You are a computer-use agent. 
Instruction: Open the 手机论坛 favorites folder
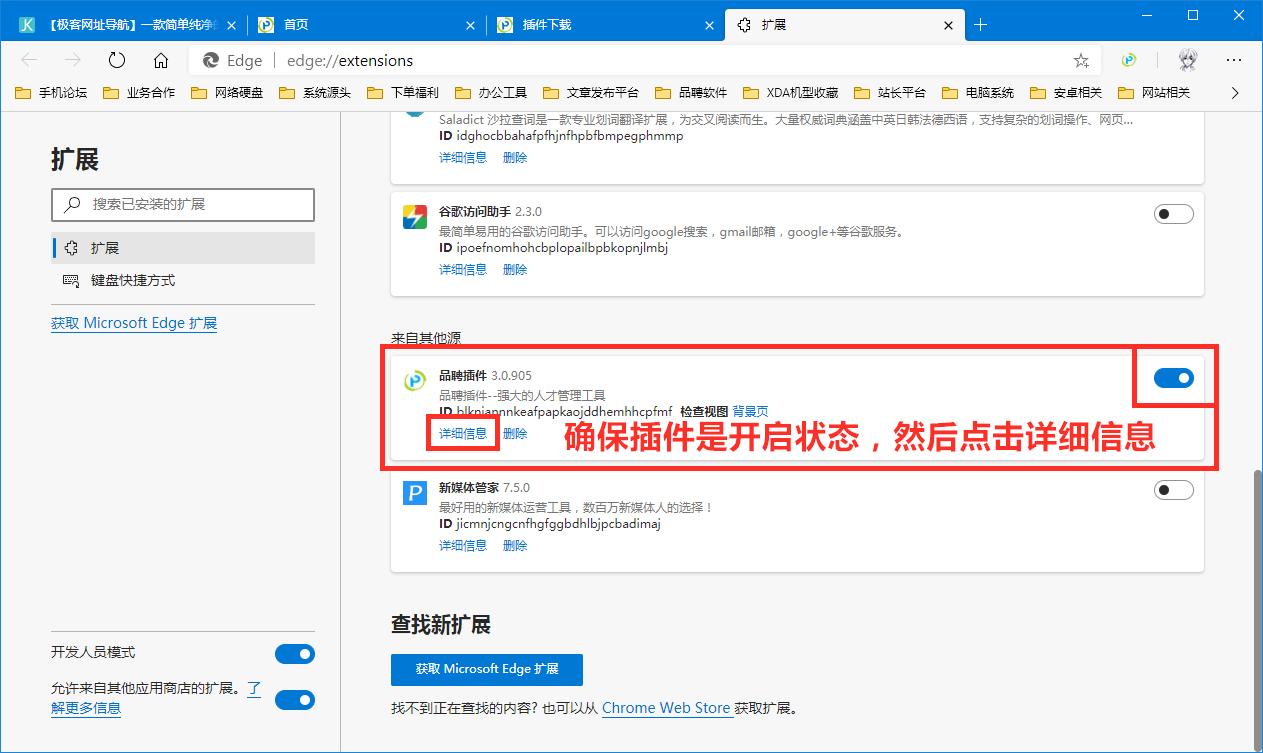(x=57, y=92)
